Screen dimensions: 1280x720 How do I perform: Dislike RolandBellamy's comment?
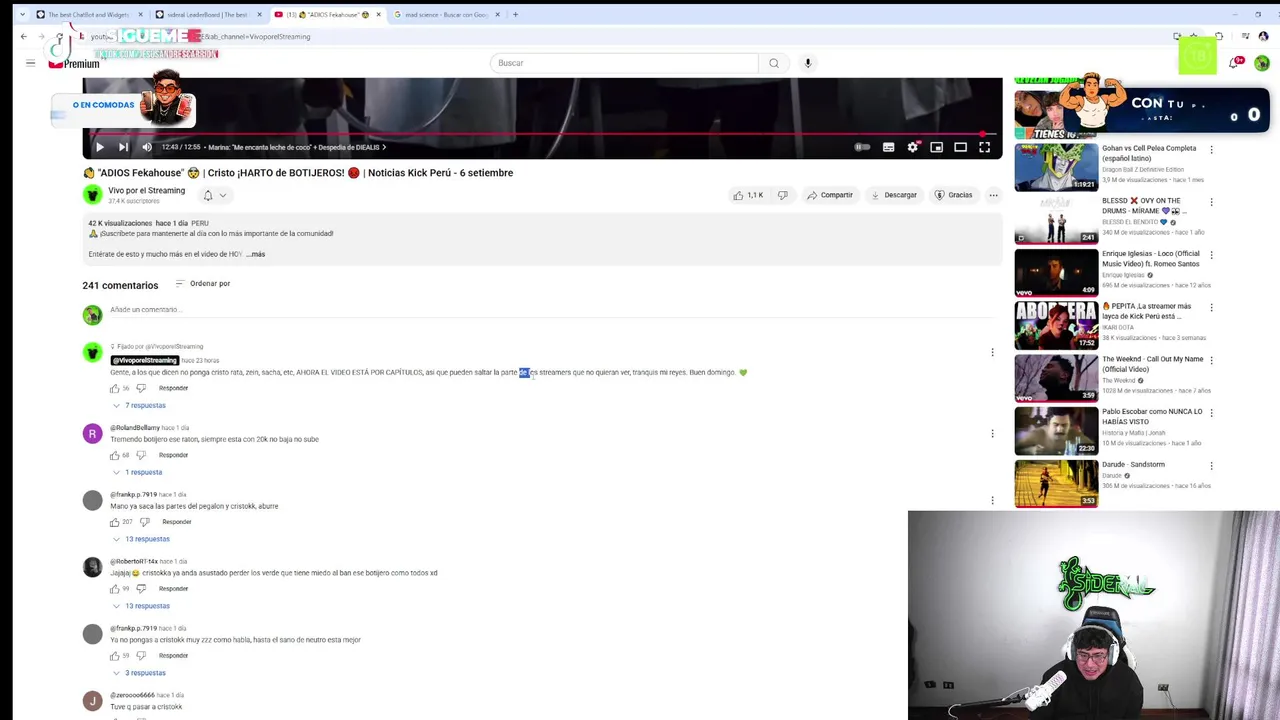[141, 455]
